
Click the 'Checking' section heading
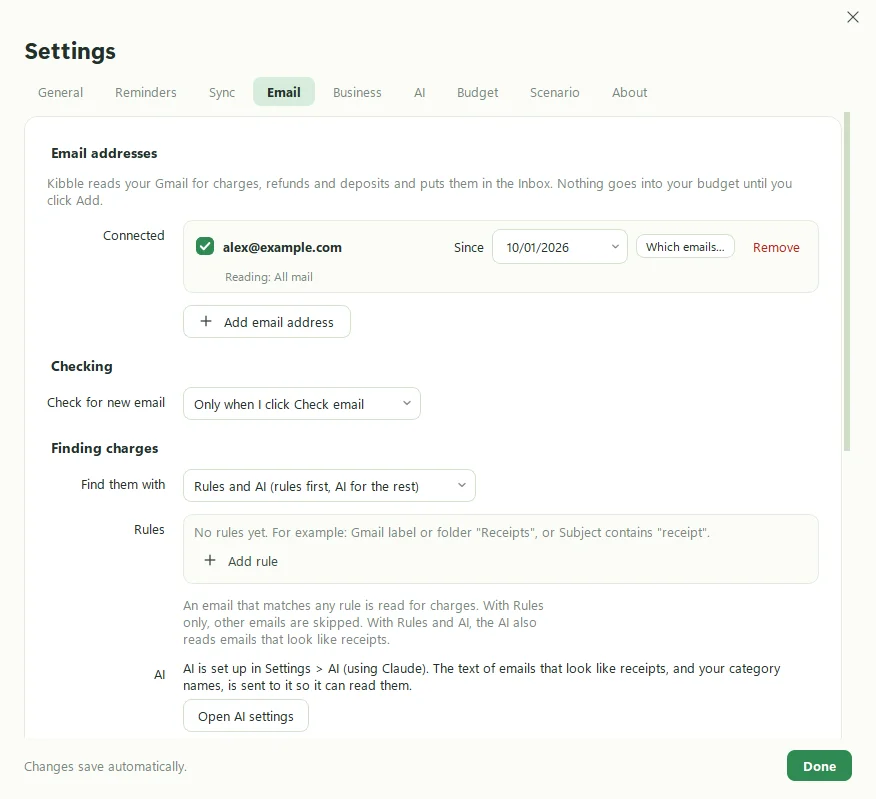(x=82, y=367)
